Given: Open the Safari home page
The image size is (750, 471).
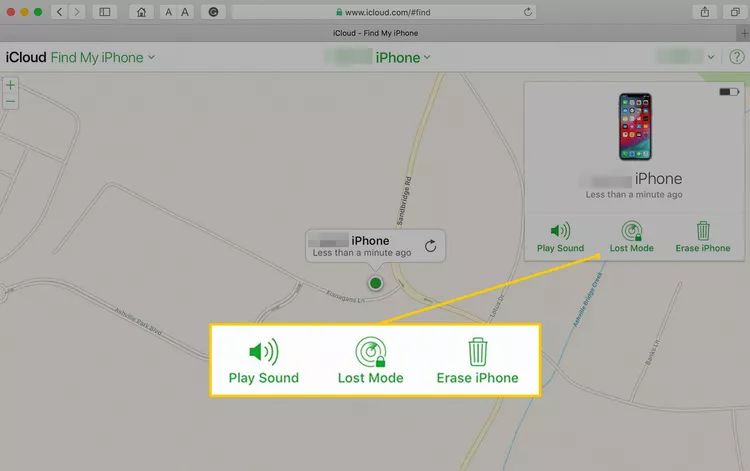Looking at the screenshot, I should coord(141,12).
